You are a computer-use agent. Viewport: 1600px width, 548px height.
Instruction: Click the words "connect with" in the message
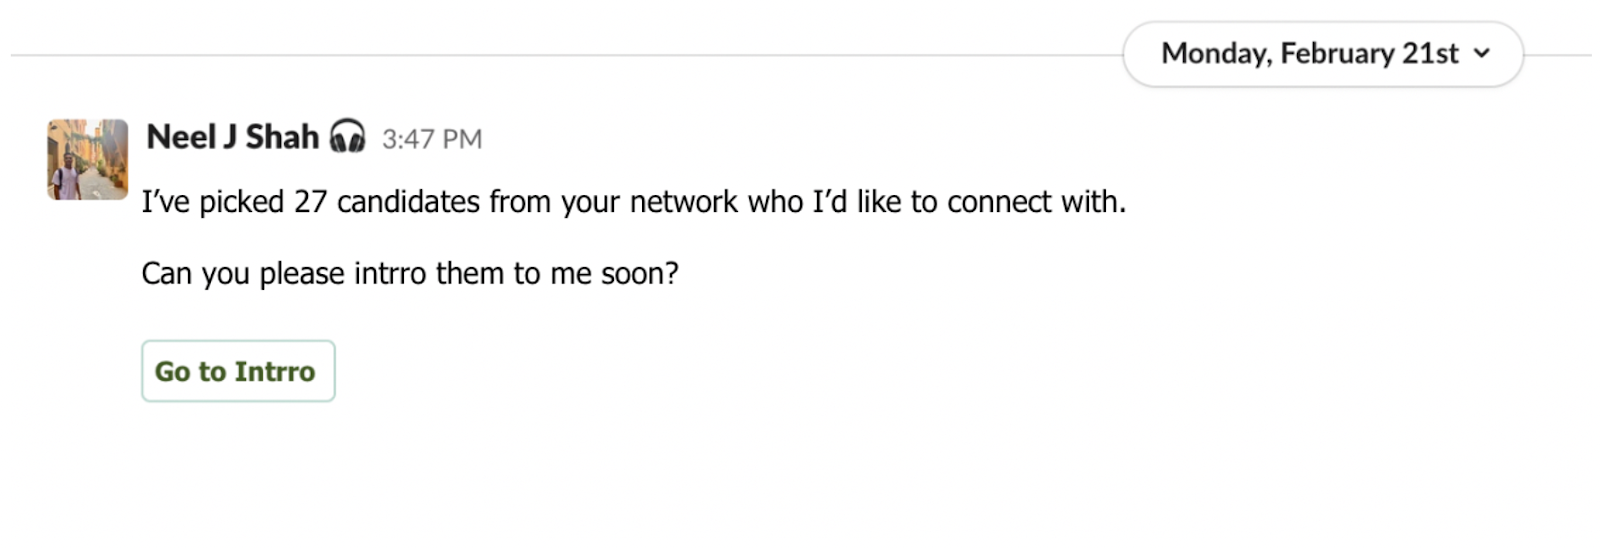coord(1036,202)
